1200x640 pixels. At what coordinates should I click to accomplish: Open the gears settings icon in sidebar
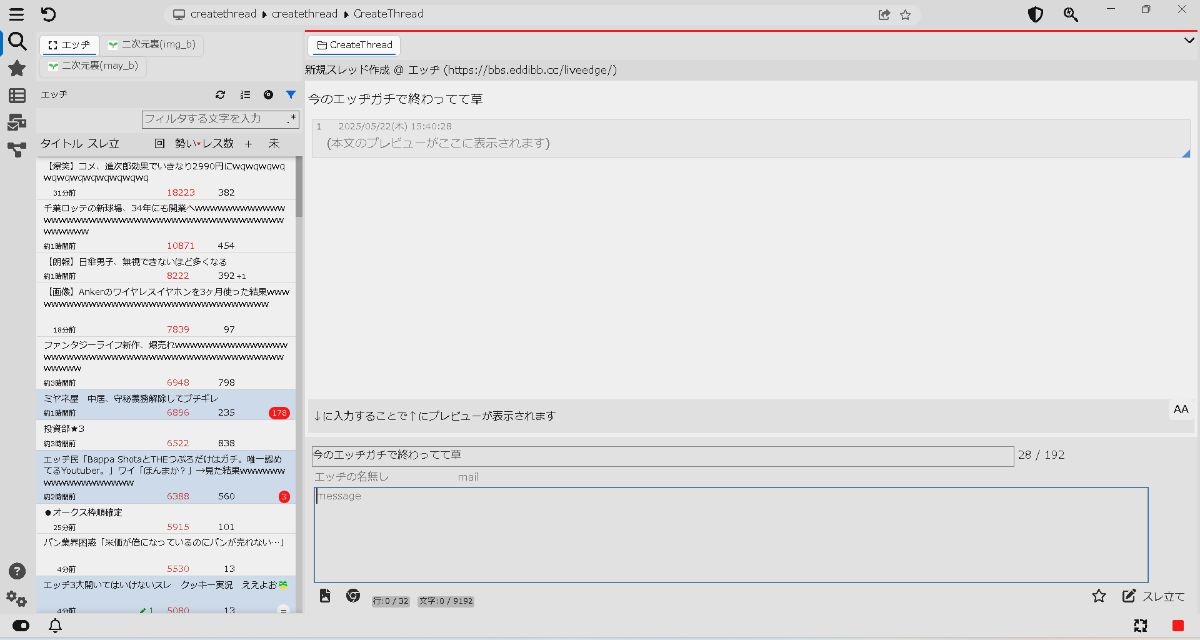pos(16,598)
